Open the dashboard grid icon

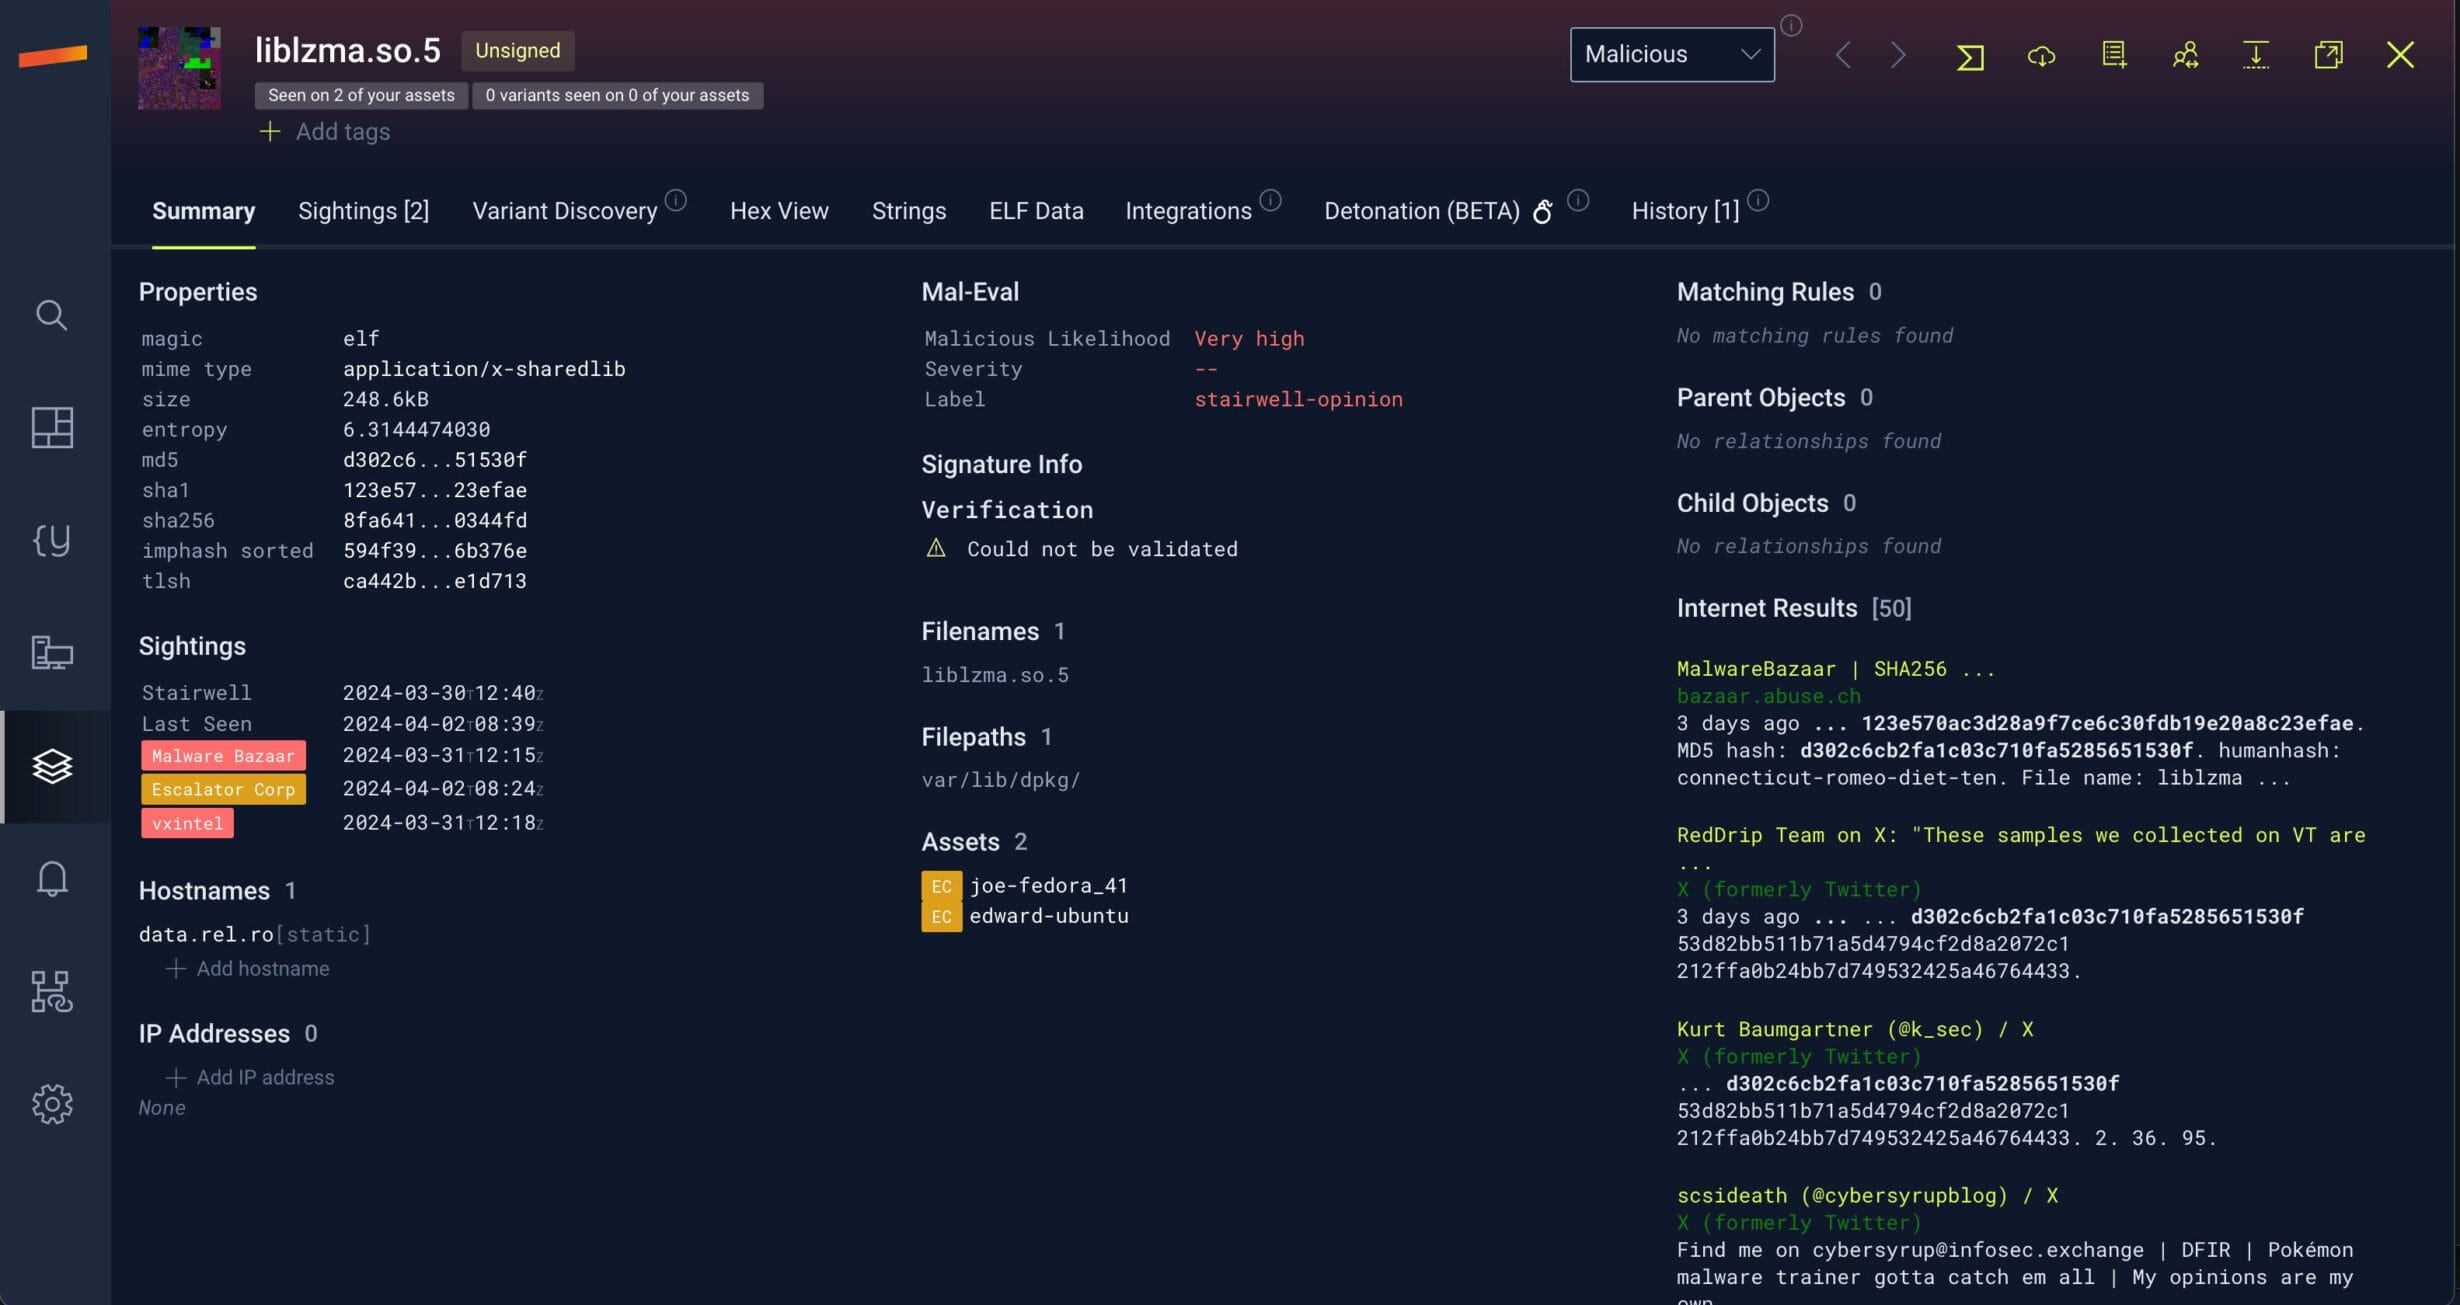click(x=52, y=428)
